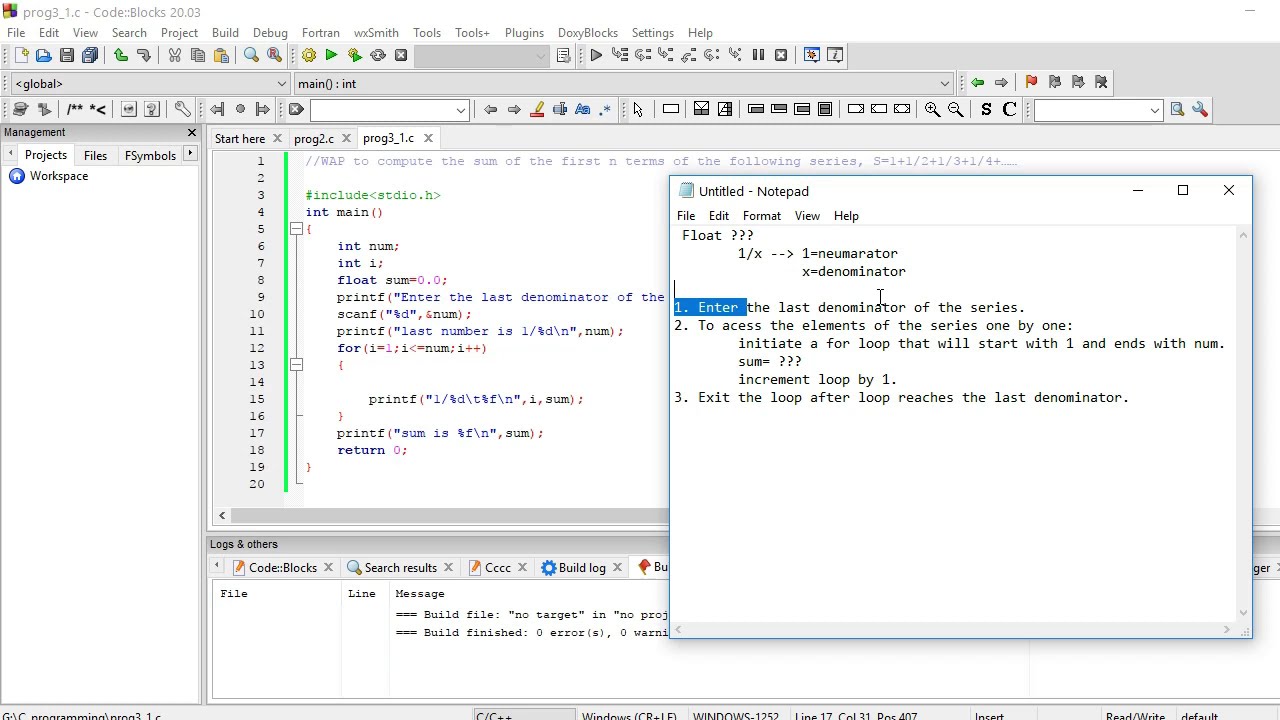The width and height of the screenshot is (1280, 720).
Task: Abort the build with the stop icon
Action: 401,56
